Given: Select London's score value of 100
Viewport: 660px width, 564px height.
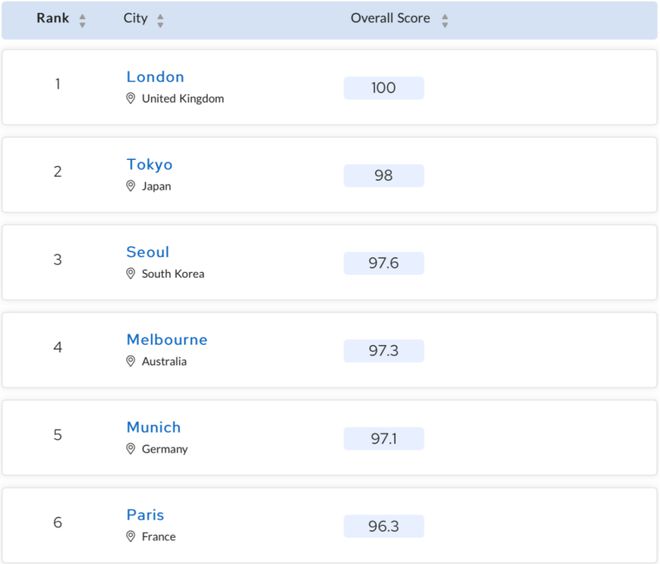Looking at the screenshot, I should tap(383, 88).
